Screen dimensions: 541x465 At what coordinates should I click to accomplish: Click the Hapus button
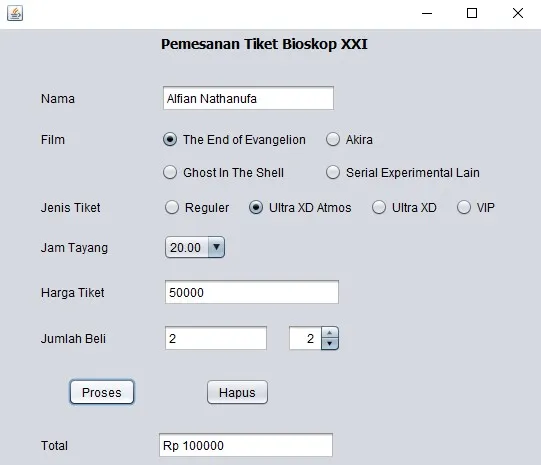(237, 392)
